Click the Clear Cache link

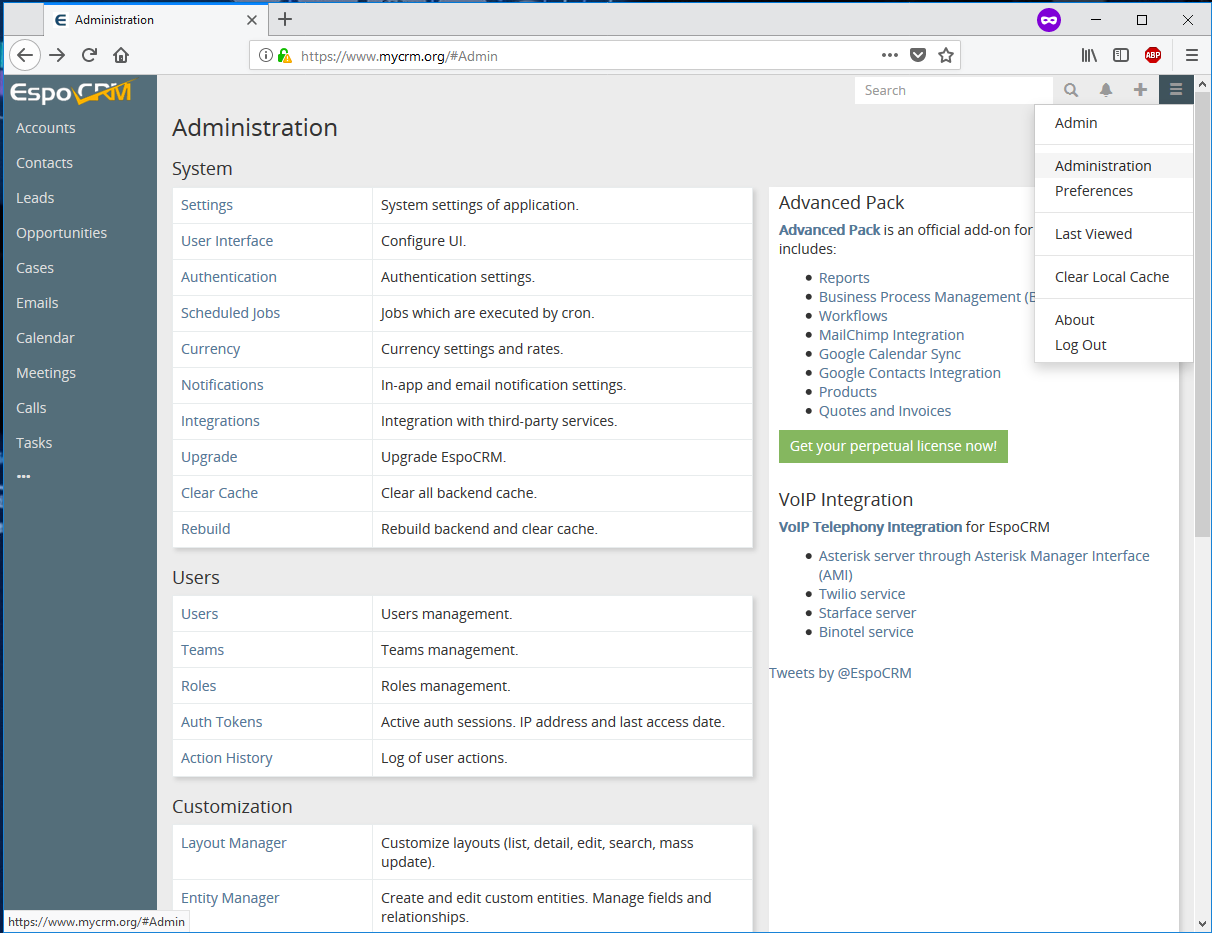[x=219, y=493]
